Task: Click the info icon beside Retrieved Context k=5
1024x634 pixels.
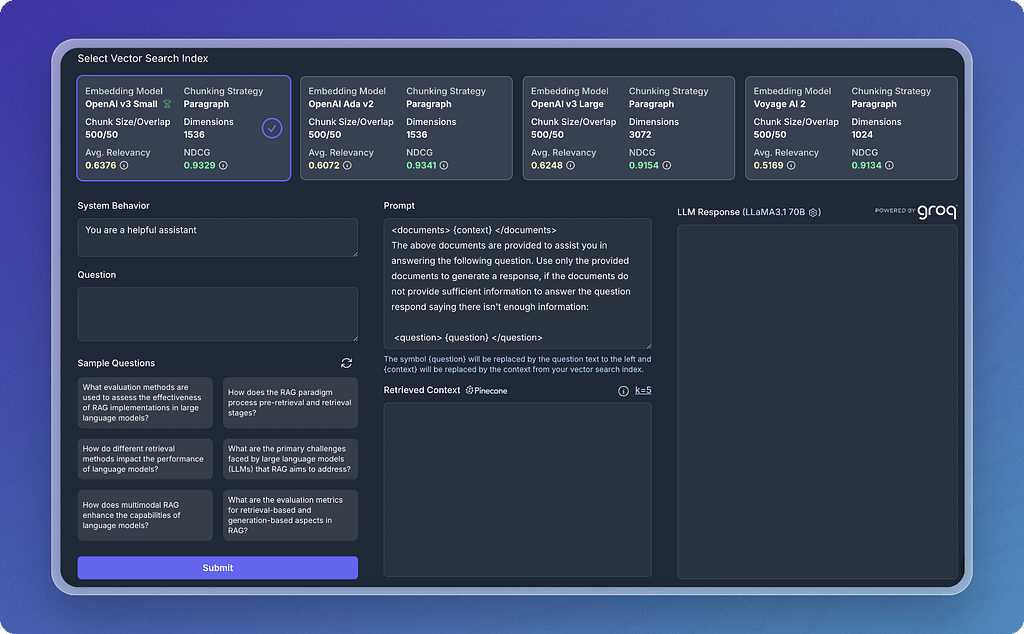Action: [x=623, y=390]
